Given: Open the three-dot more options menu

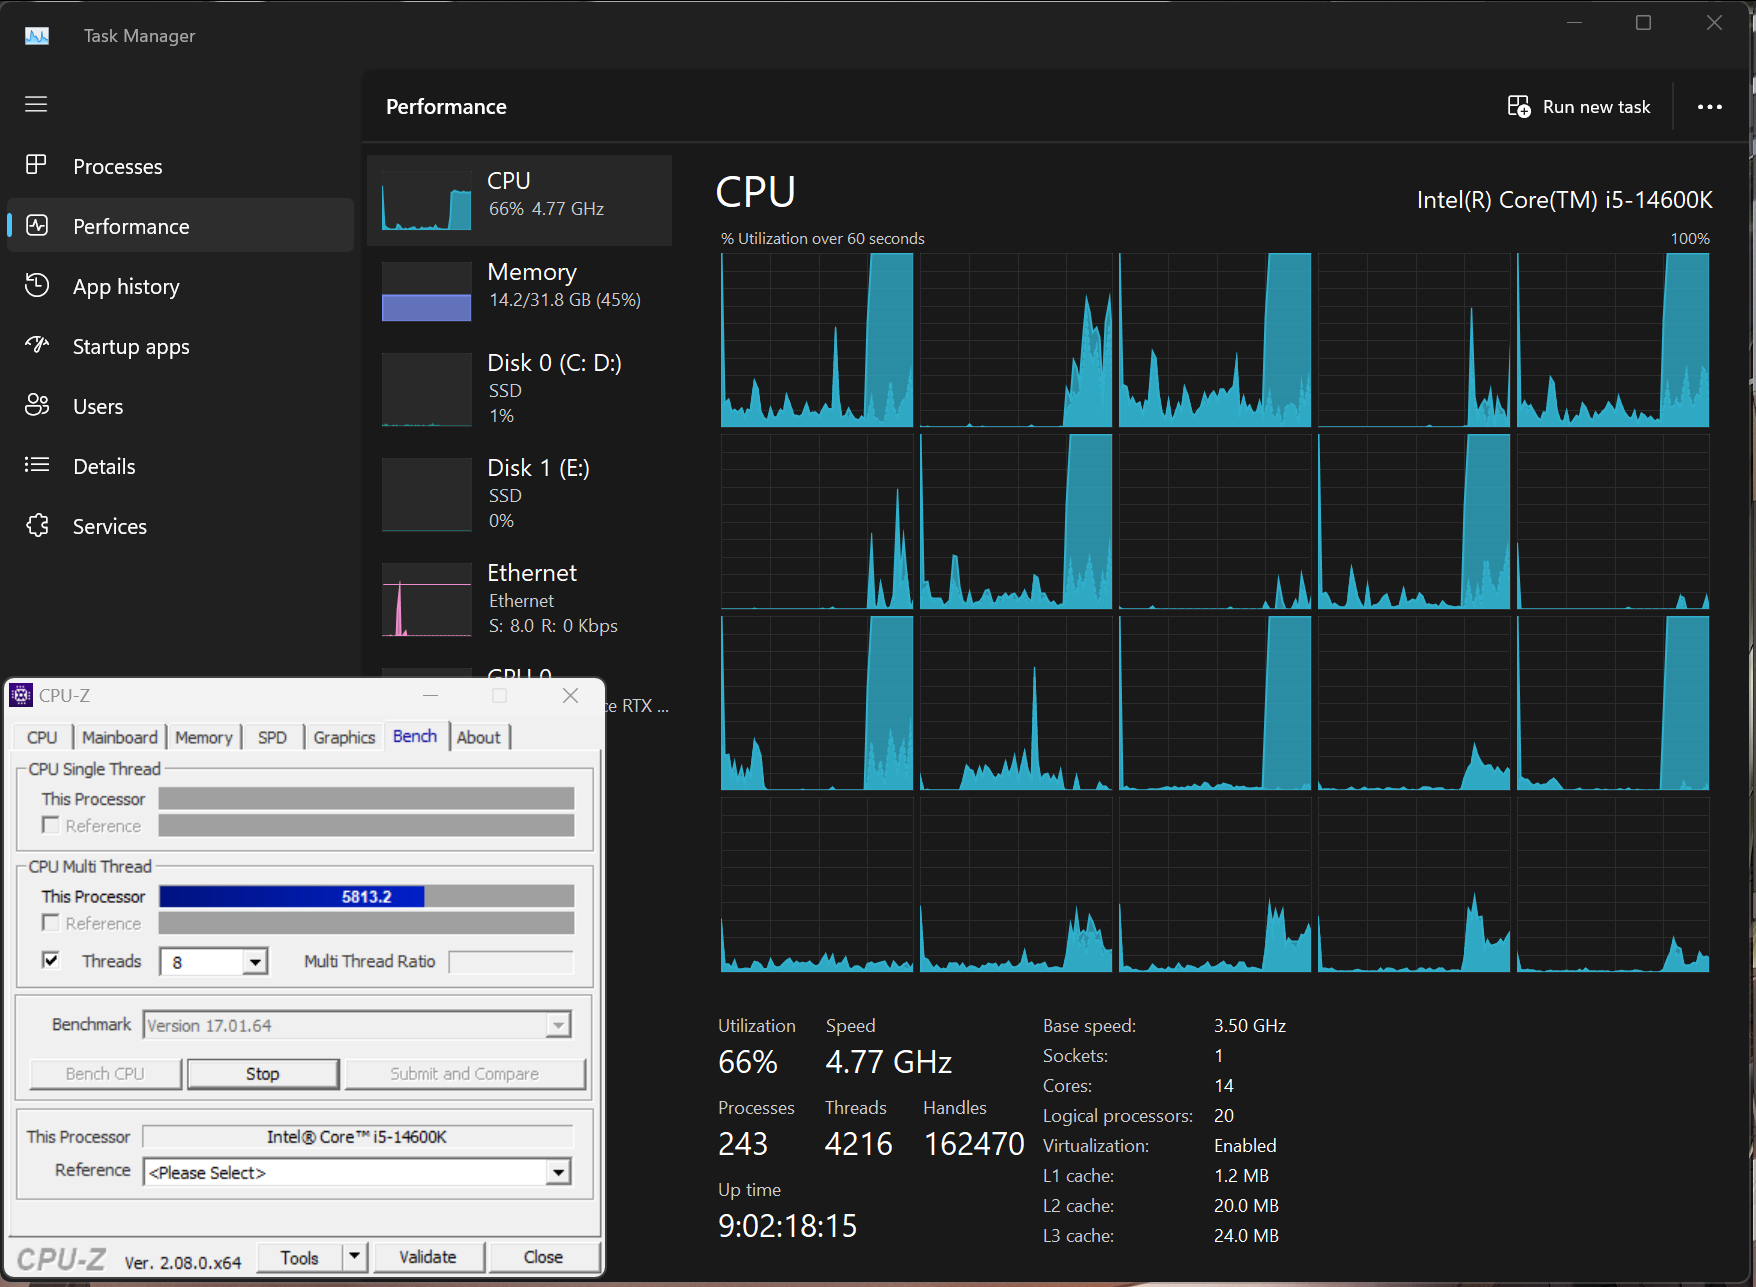Looking at the screenshot, I should coord(1710,107).
